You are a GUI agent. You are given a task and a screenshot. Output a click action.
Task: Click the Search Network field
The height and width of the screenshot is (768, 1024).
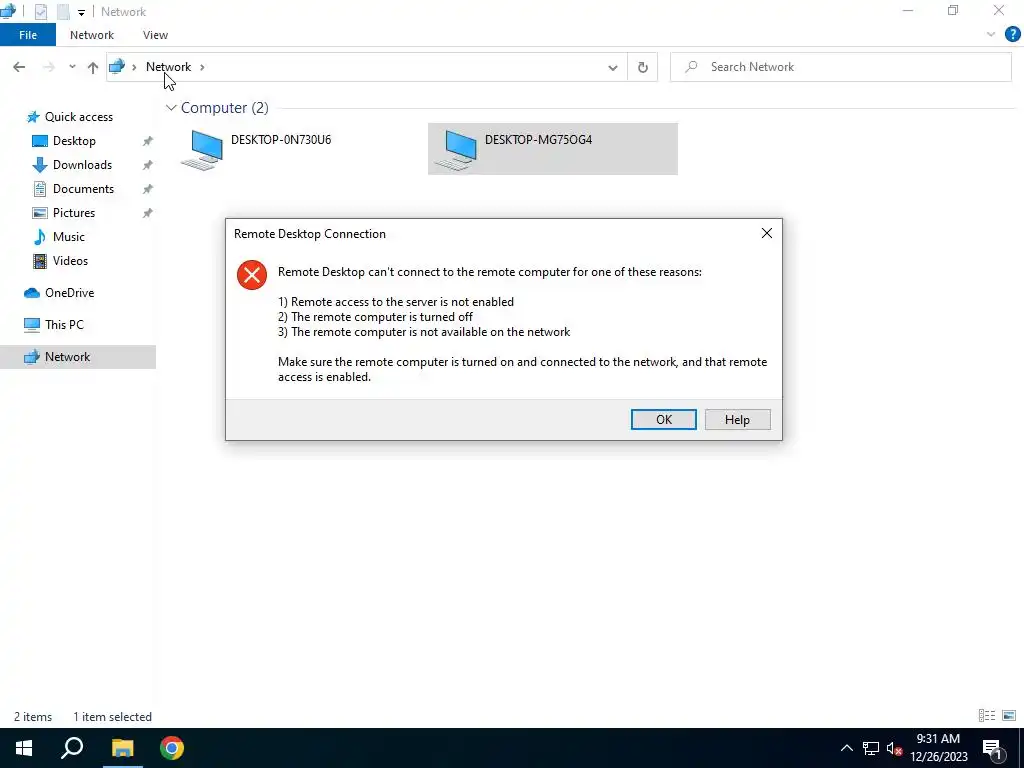(840, 67)
